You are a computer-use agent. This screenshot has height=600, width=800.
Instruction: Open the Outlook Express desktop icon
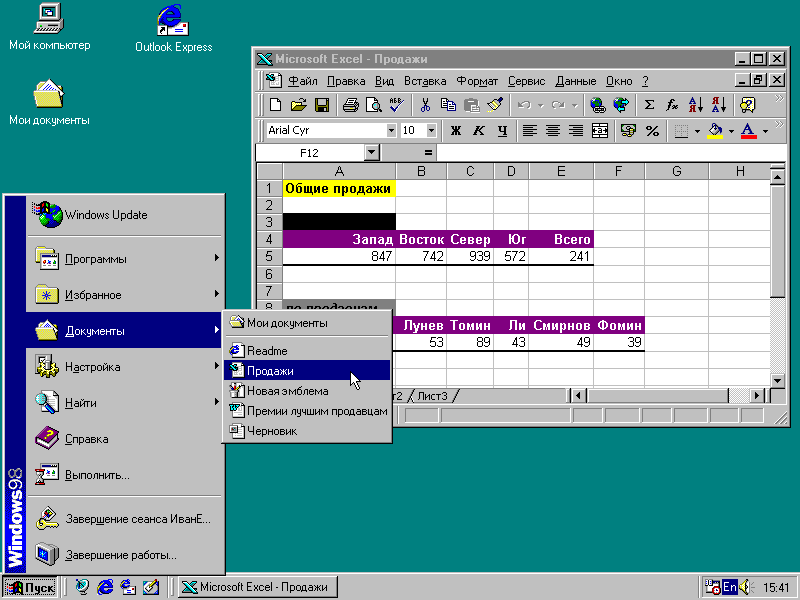[173, 28]
